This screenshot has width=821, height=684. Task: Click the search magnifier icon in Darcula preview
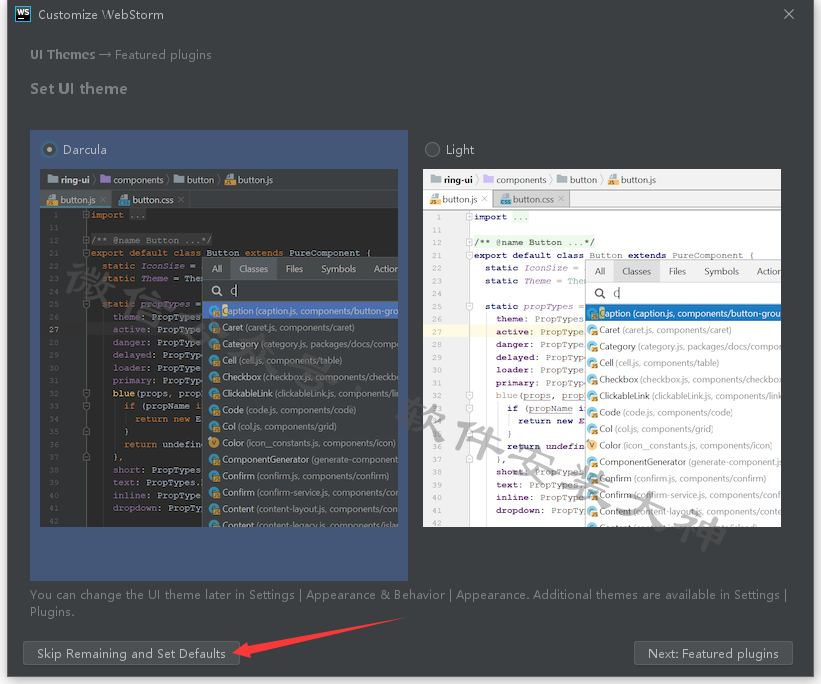tap(217, 291)
